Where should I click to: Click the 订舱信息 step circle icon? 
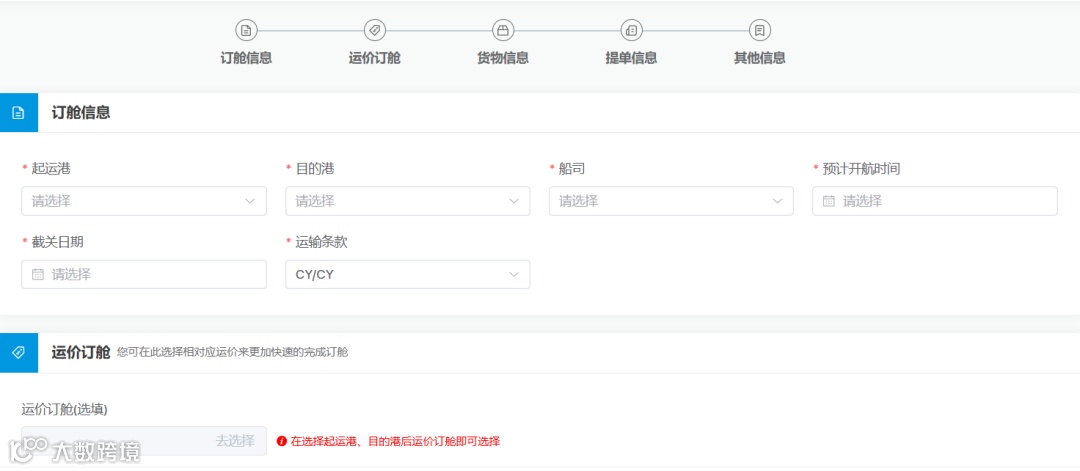(x=246, y=30)
